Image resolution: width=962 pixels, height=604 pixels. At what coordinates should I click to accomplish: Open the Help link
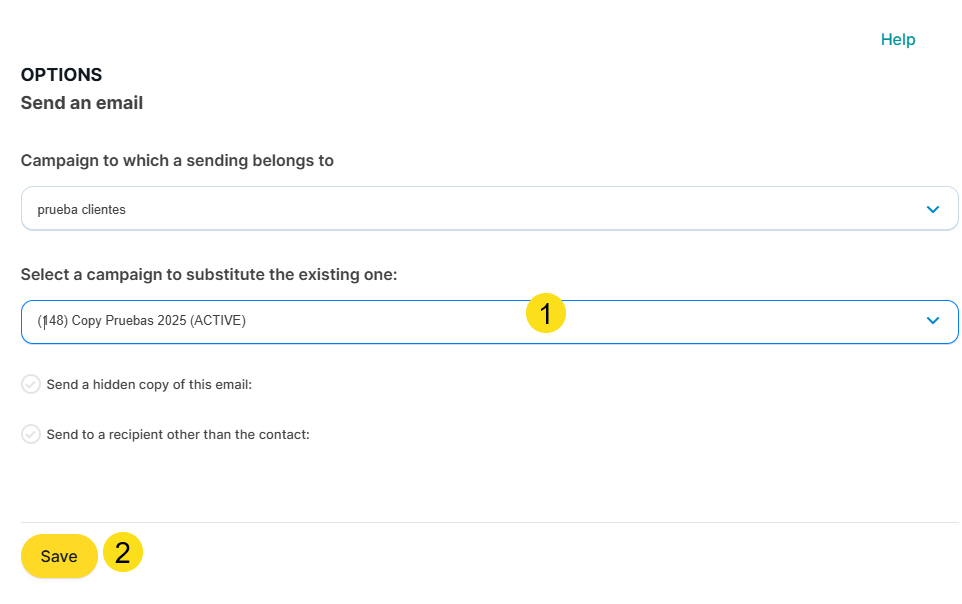pos(897,40)
